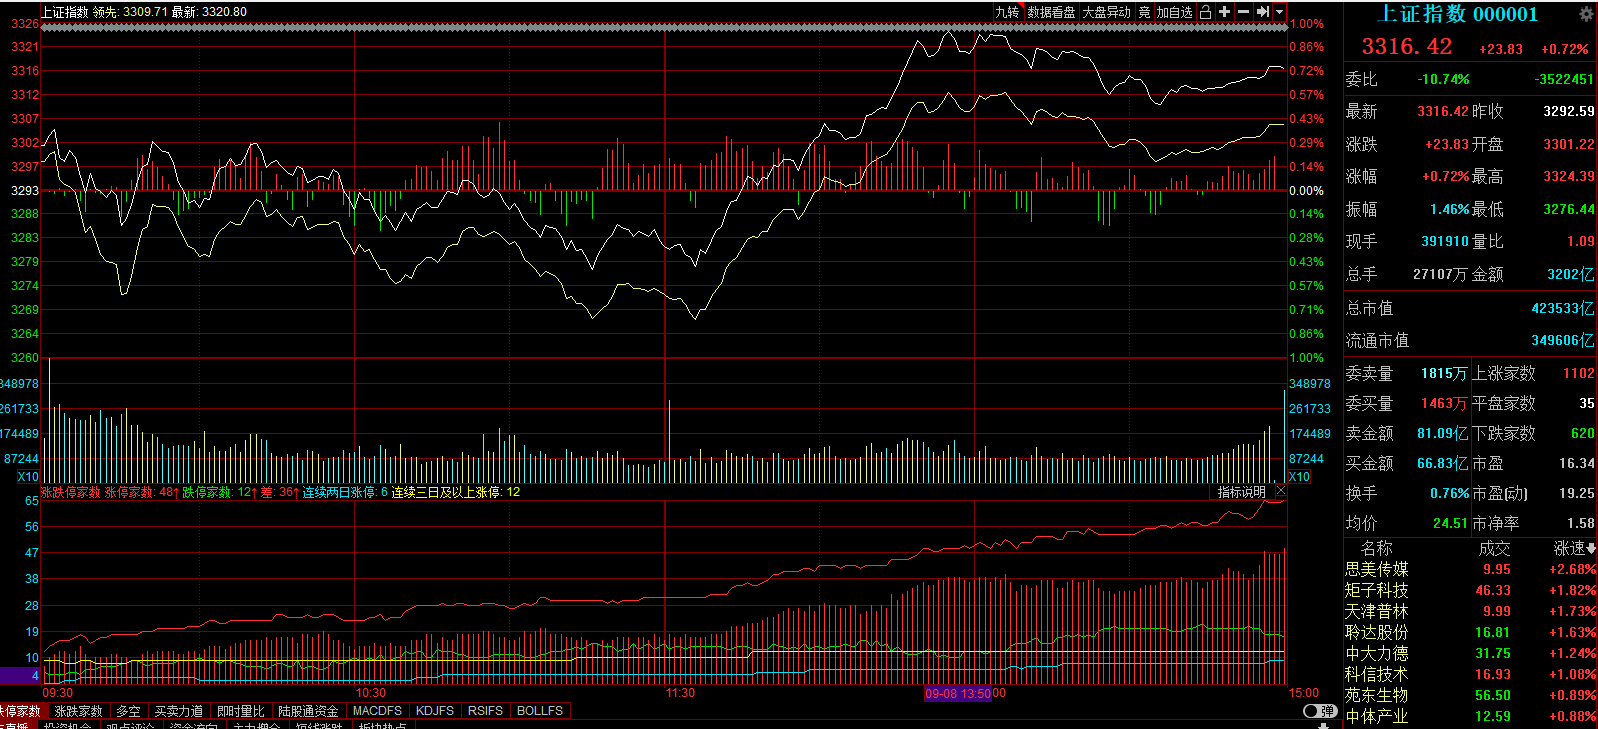Click the 委比 value -10.74%
The image size is (1598, 729).
(1444, 79)
